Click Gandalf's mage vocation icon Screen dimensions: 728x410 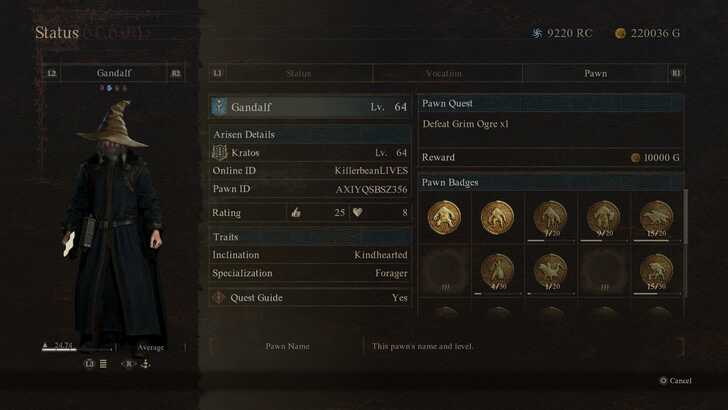(x=219, y=106)
